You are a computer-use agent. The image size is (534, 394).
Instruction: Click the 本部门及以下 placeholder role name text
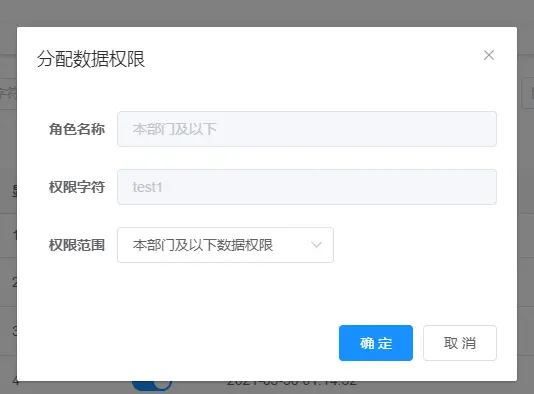pos(175,129)
